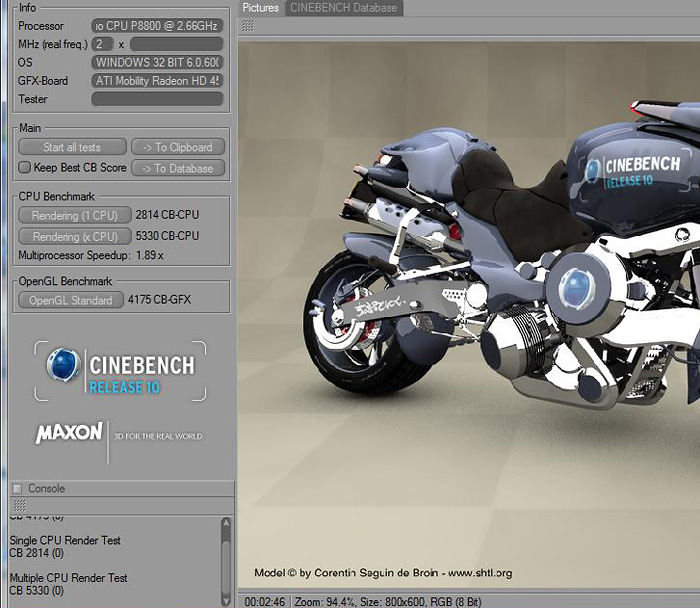
Task: Click the CB 5330 (0) console line
Action: pos(37,591)
